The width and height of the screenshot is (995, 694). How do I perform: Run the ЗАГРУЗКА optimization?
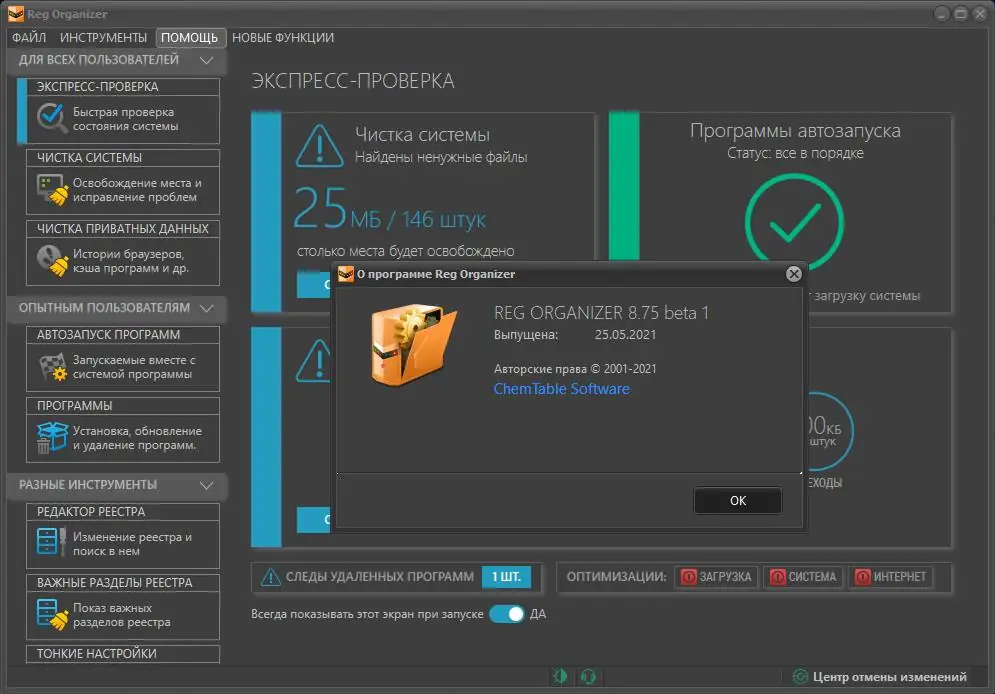click(716, 577)
